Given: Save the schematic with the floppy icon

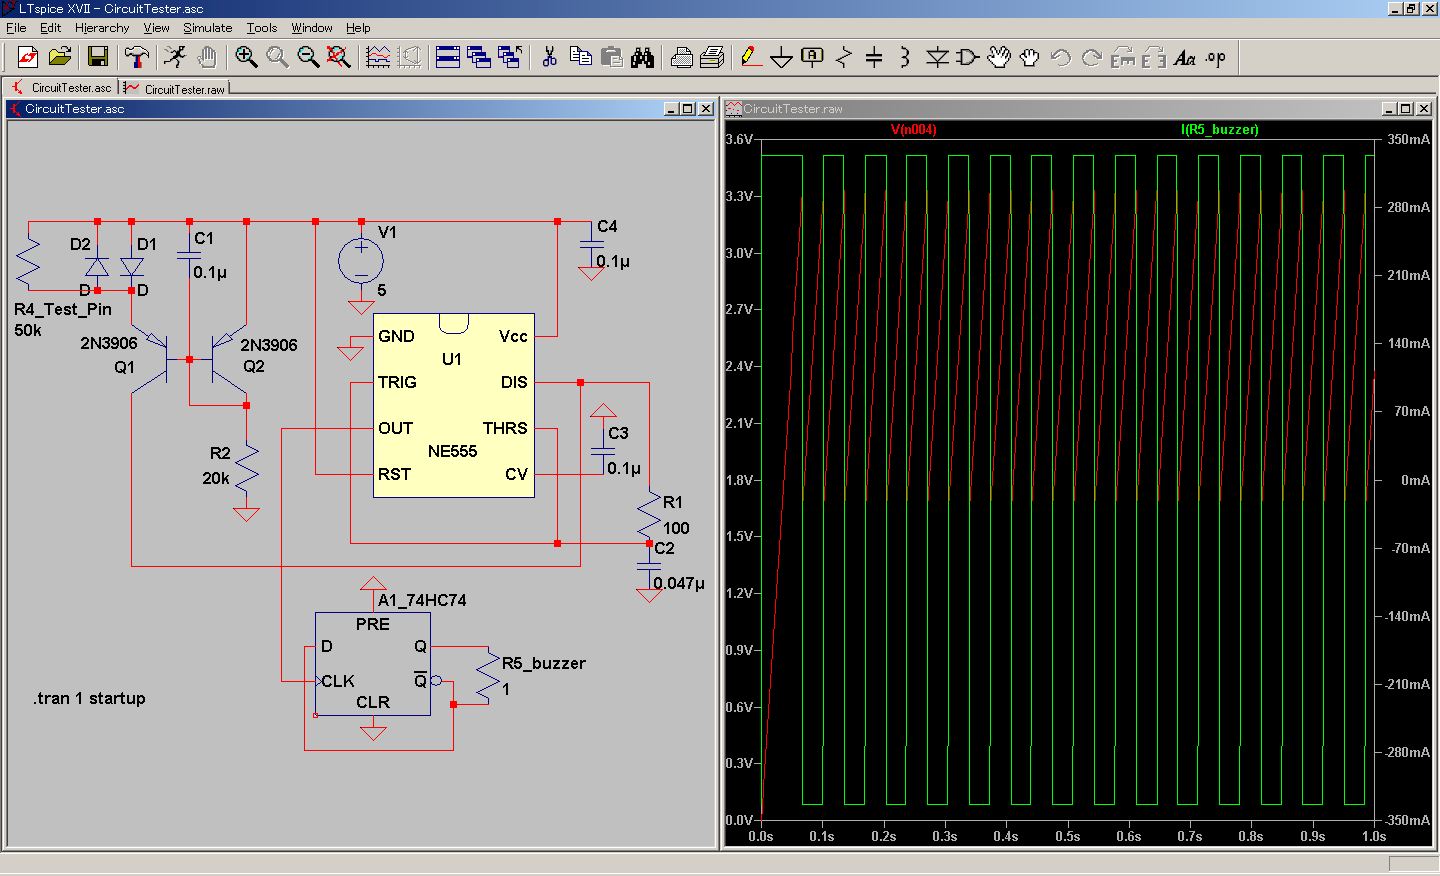Looking at the screenshot, I should 97,57.
